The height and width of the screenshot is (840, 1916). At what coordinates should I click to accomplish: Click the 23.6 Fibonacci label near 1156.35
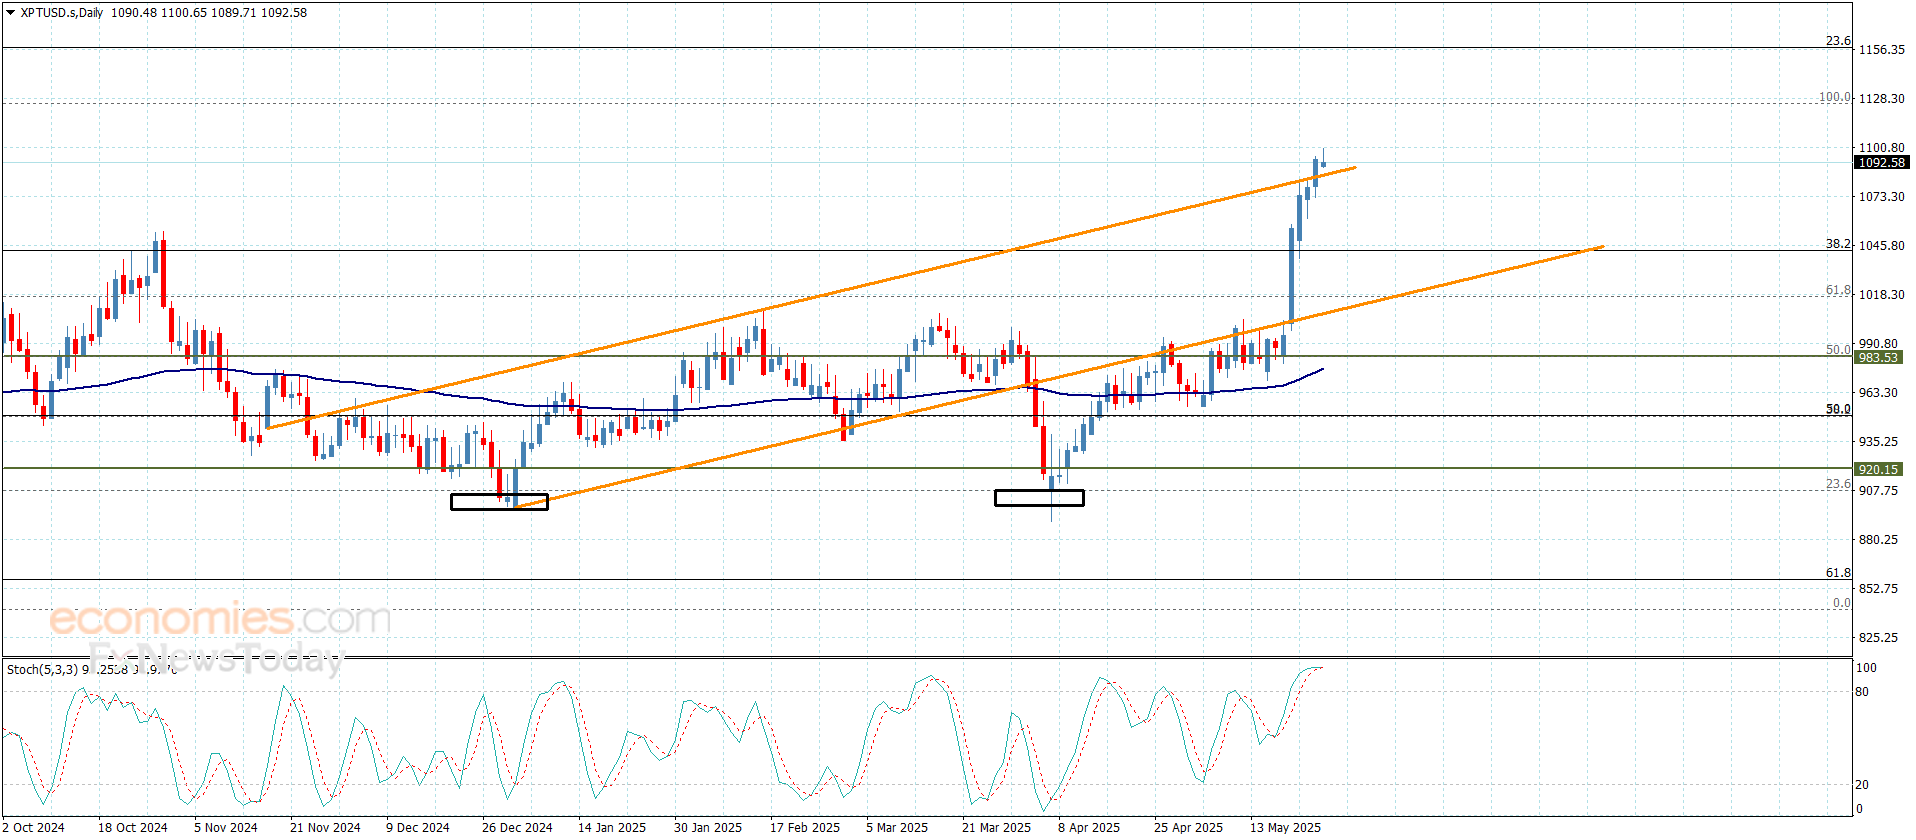pyautogui.click(x=1838, y=41)
